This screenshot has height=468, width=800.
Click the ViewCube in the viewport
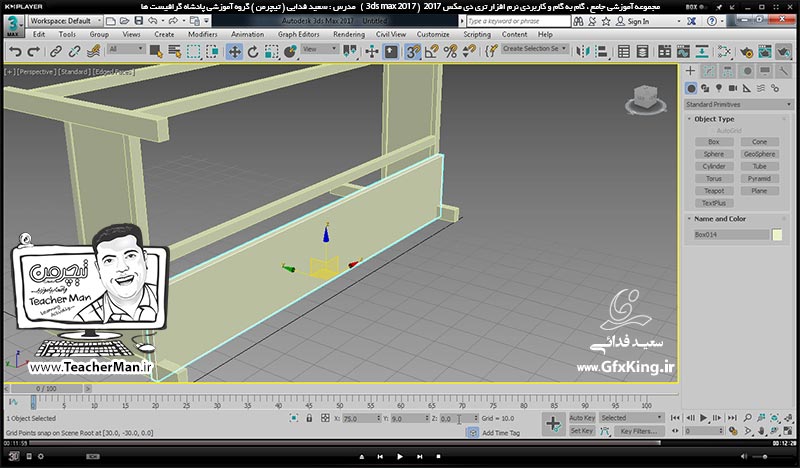tap(646, 99)
